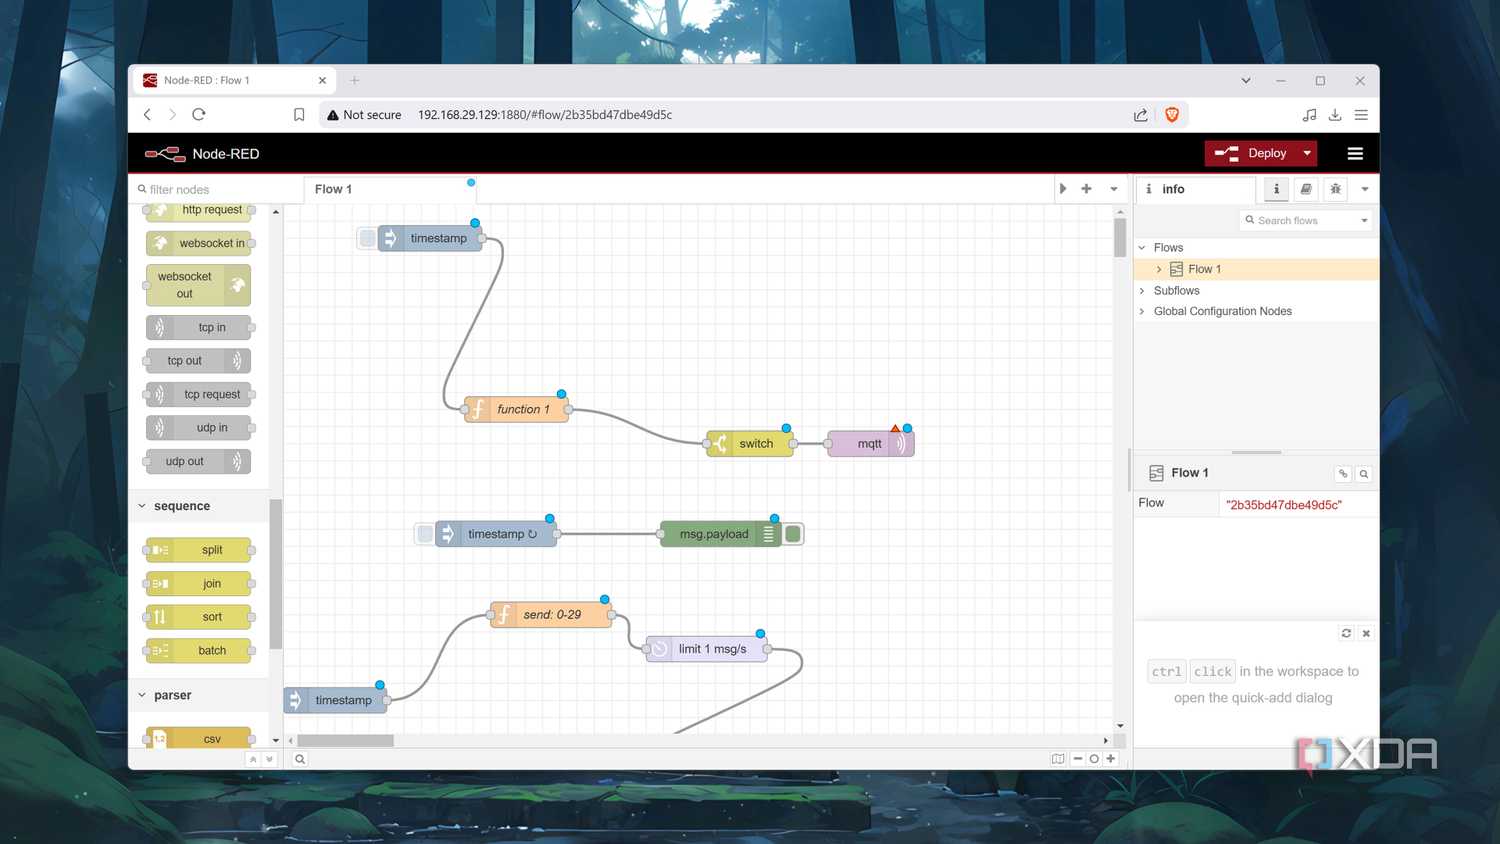
Task: Open the help book sidebar icon
Action: click(x=1306, y=189)
